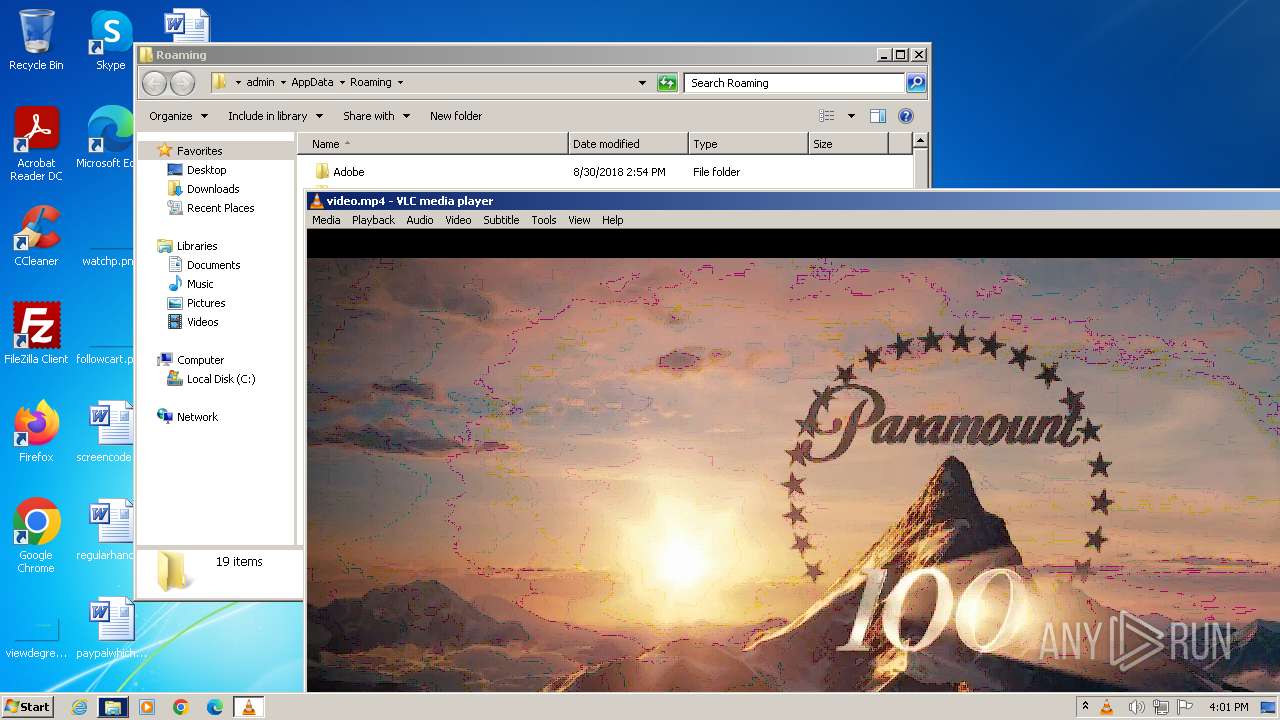Click the volume speaker tray icon

tap(1136, 707)
